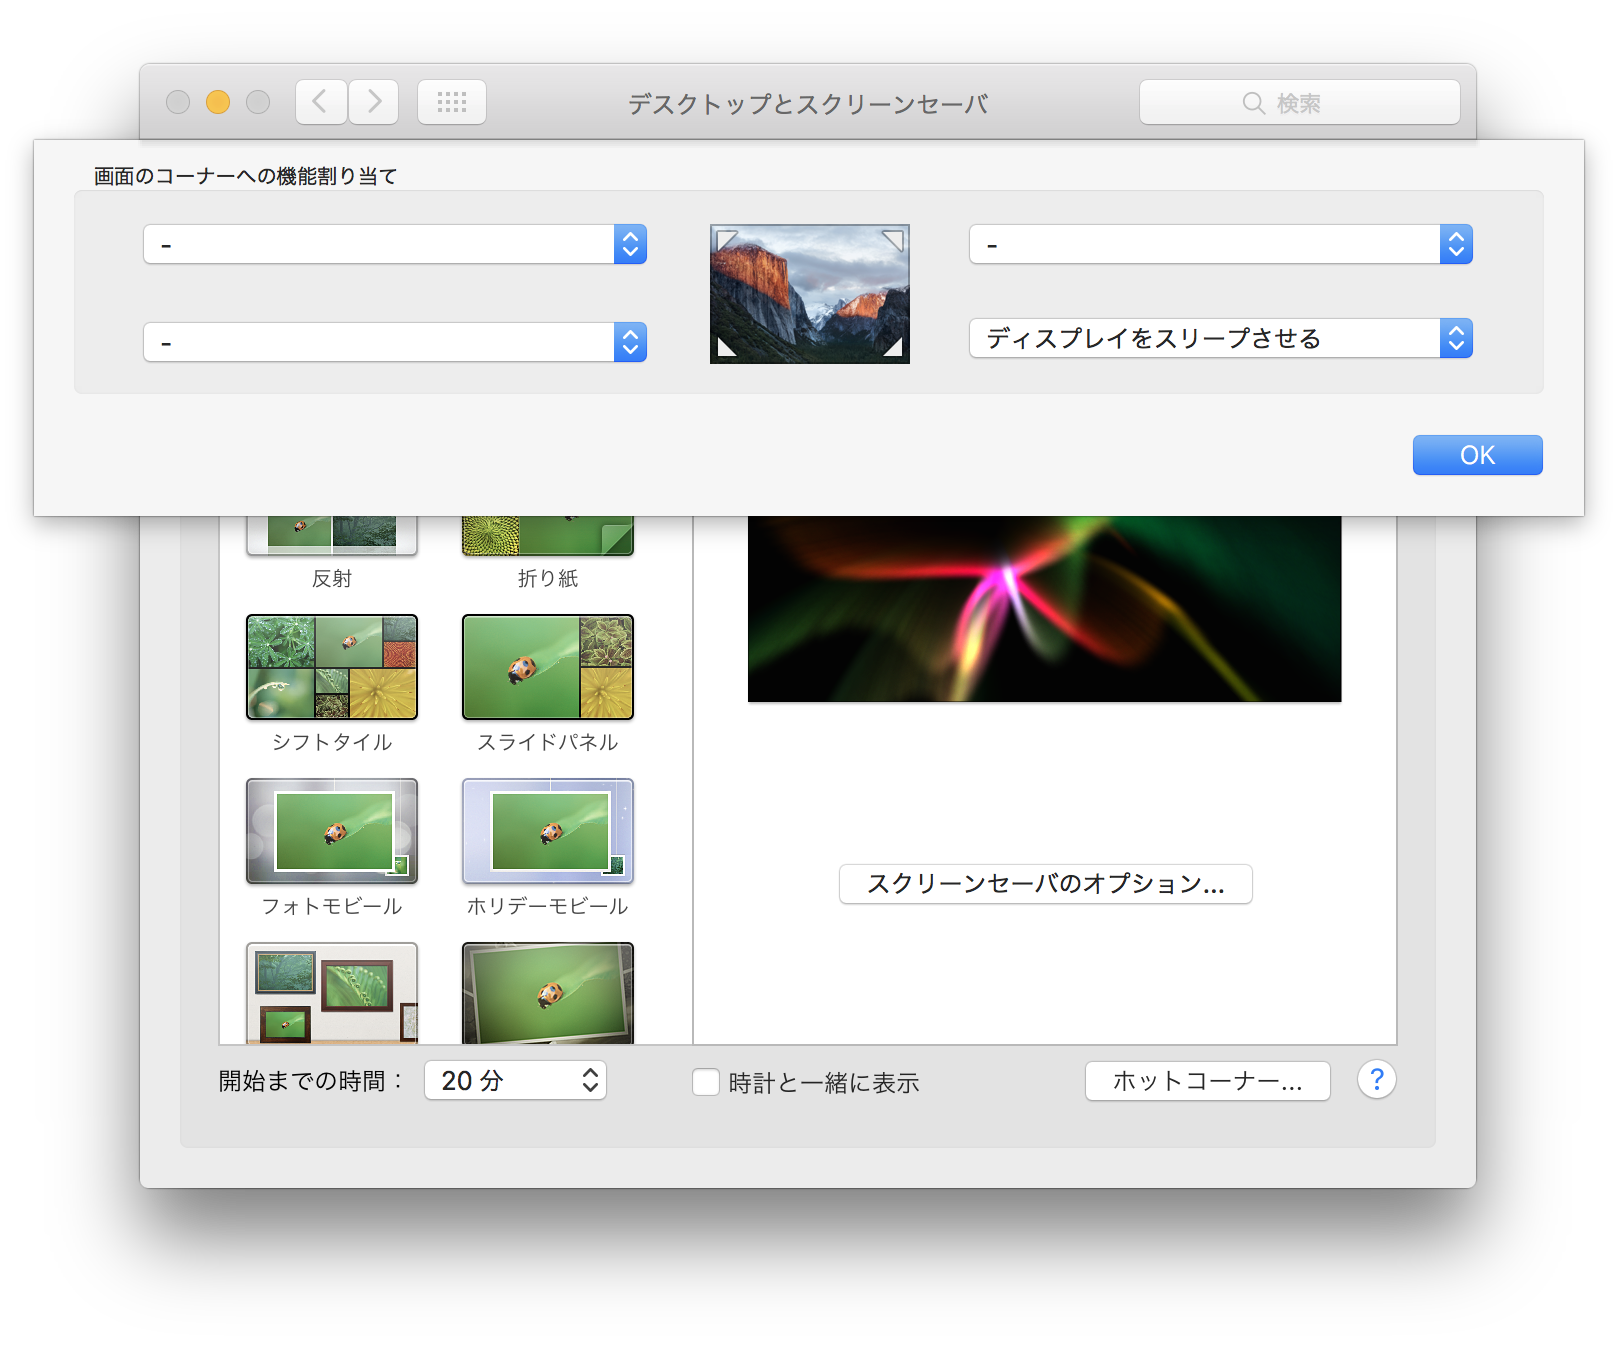This screenshot has width=1618, height=1348.
Task: Click the back navigation arrow
Action: (x=321, y=102)
